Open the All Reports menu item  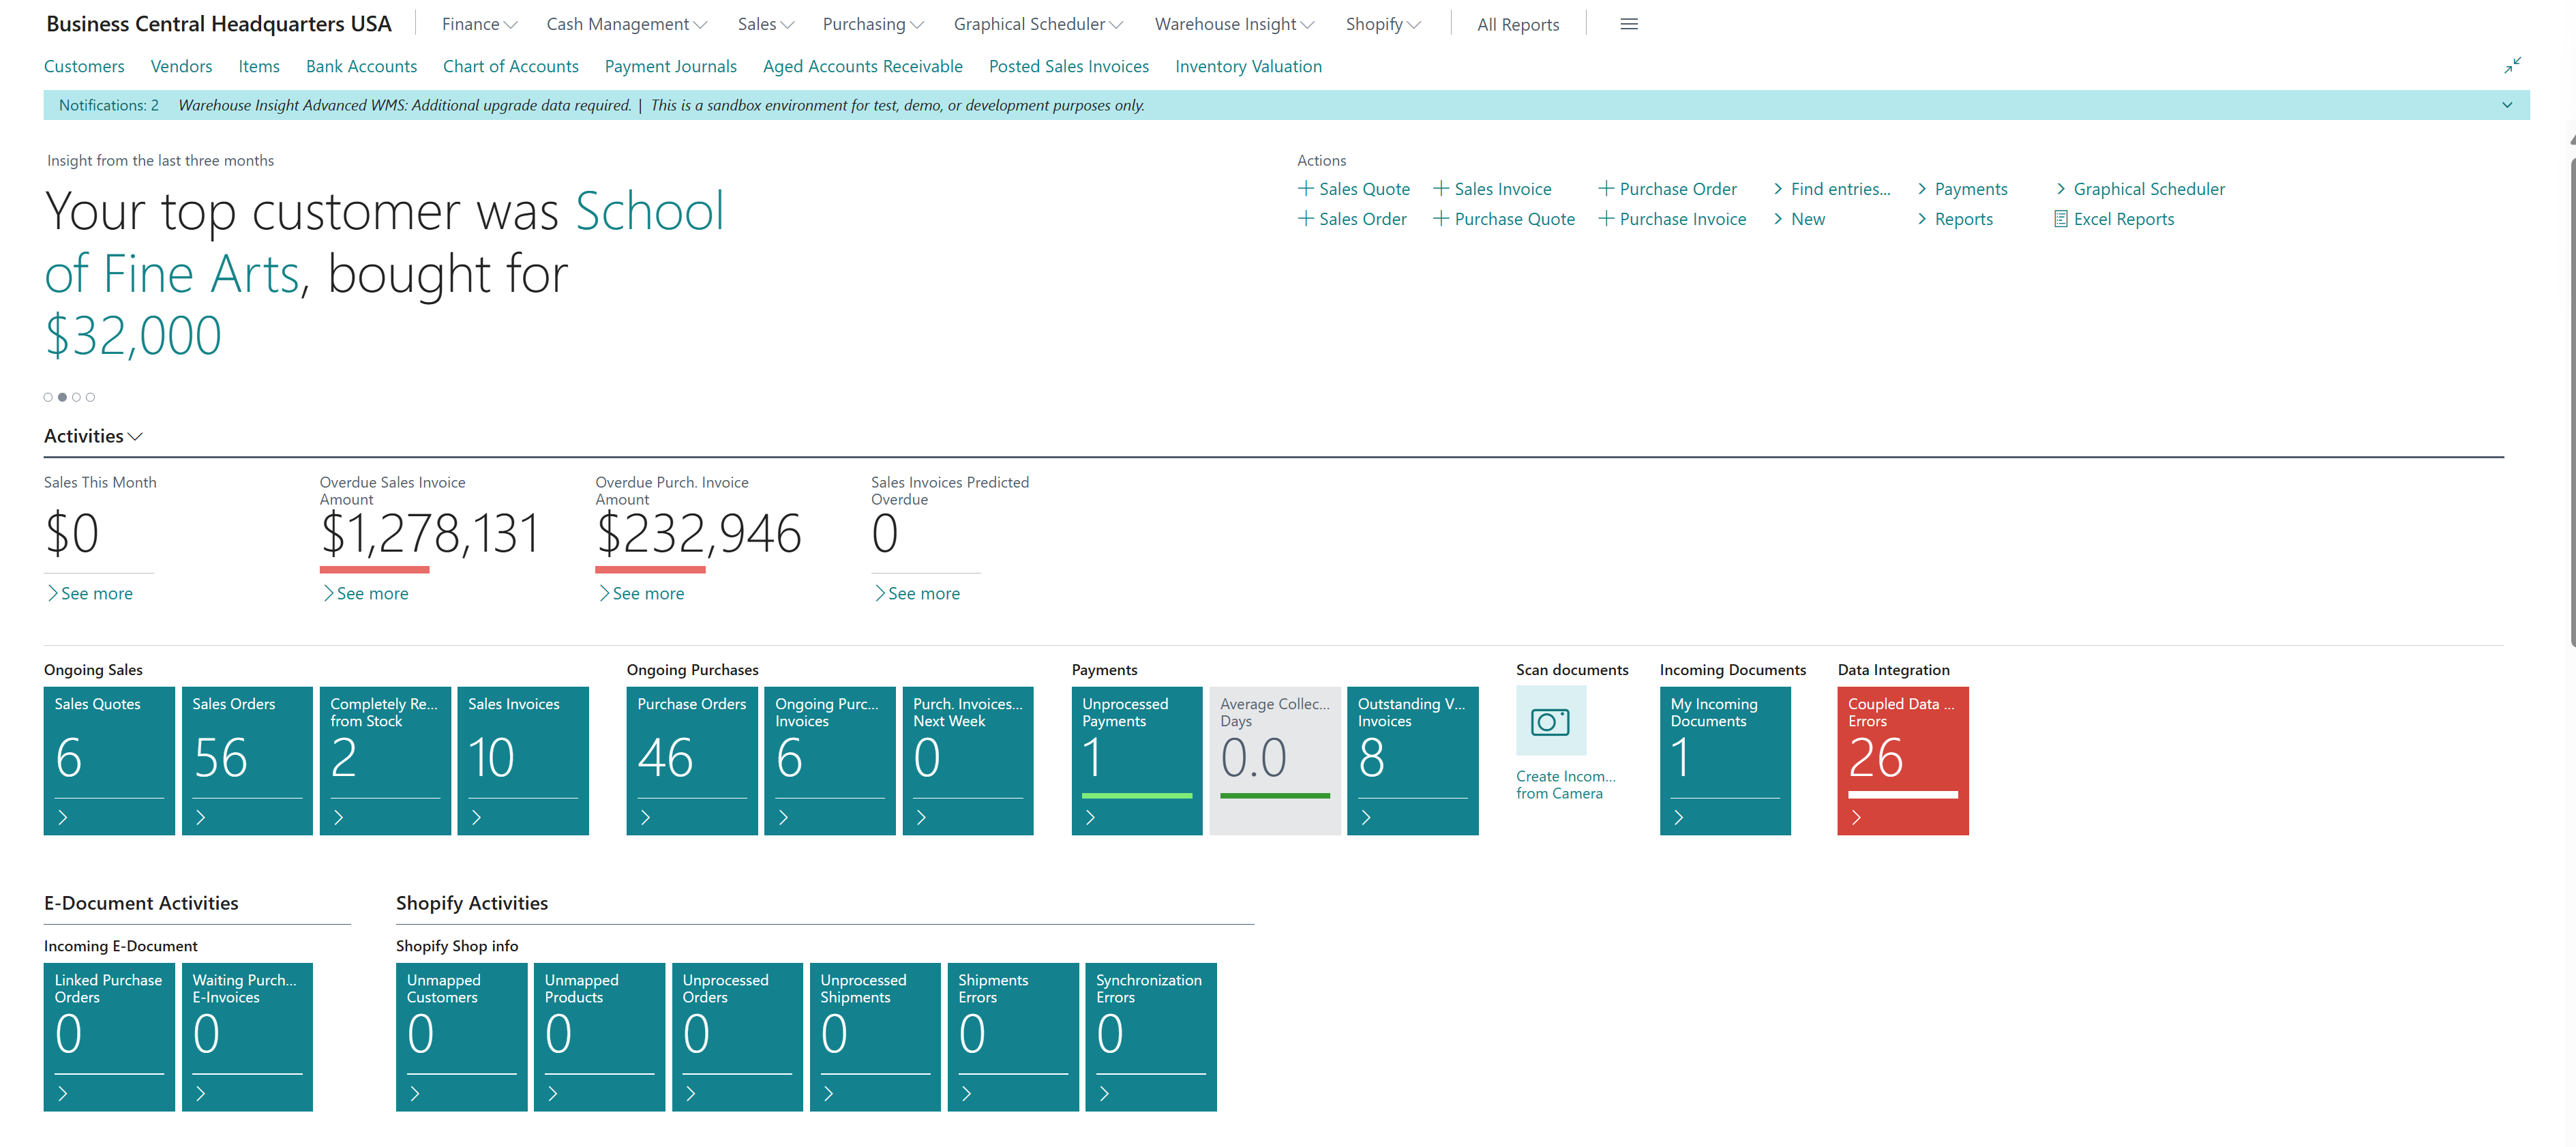point(1517,25)
